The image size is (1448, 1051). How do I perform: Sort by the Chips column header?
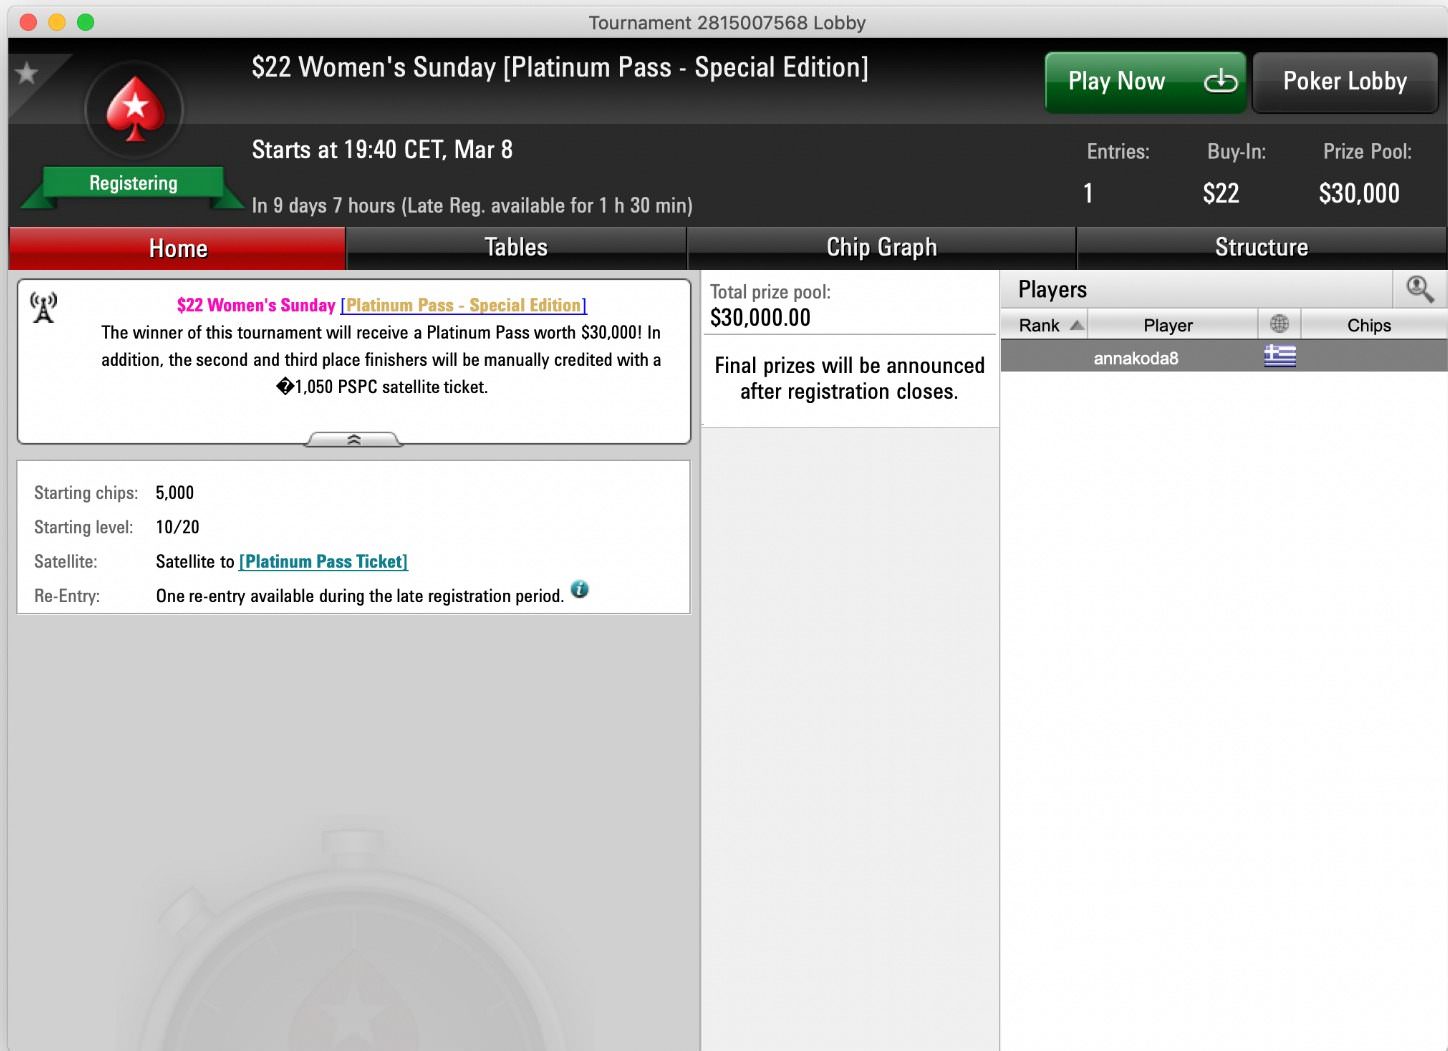[x=1373, y=325]
